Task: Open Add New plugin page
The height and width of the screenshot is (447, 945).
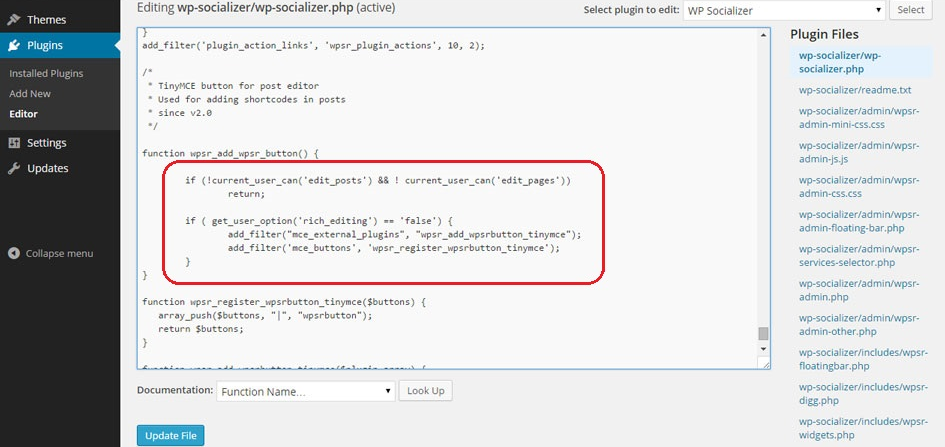Action: click(30, 93)
